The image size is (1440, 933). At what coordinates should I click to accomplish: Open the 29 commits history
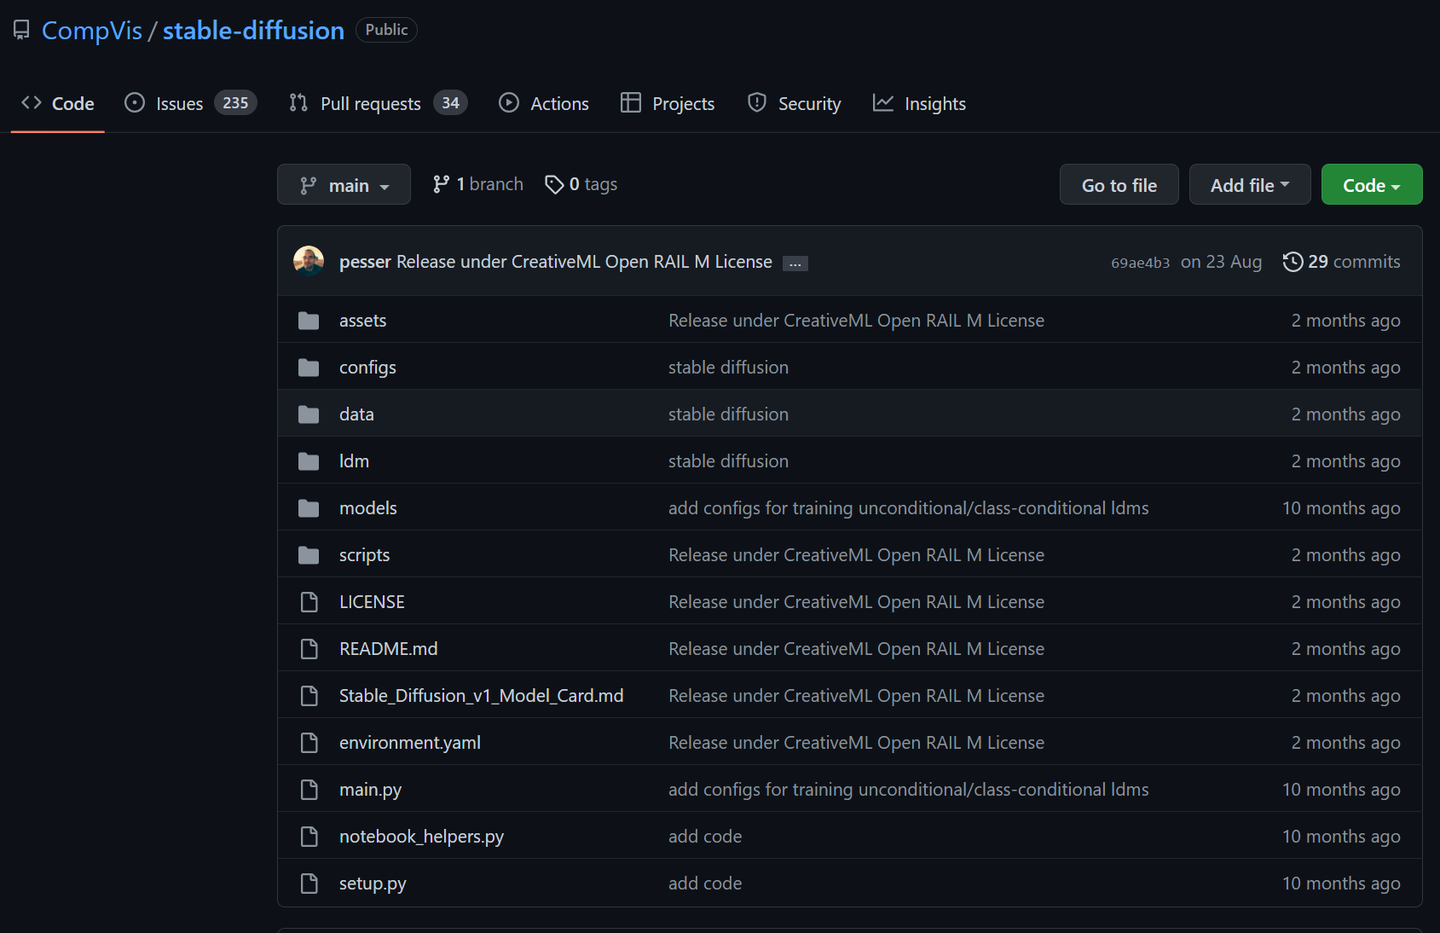click(x=1342, y=261)
